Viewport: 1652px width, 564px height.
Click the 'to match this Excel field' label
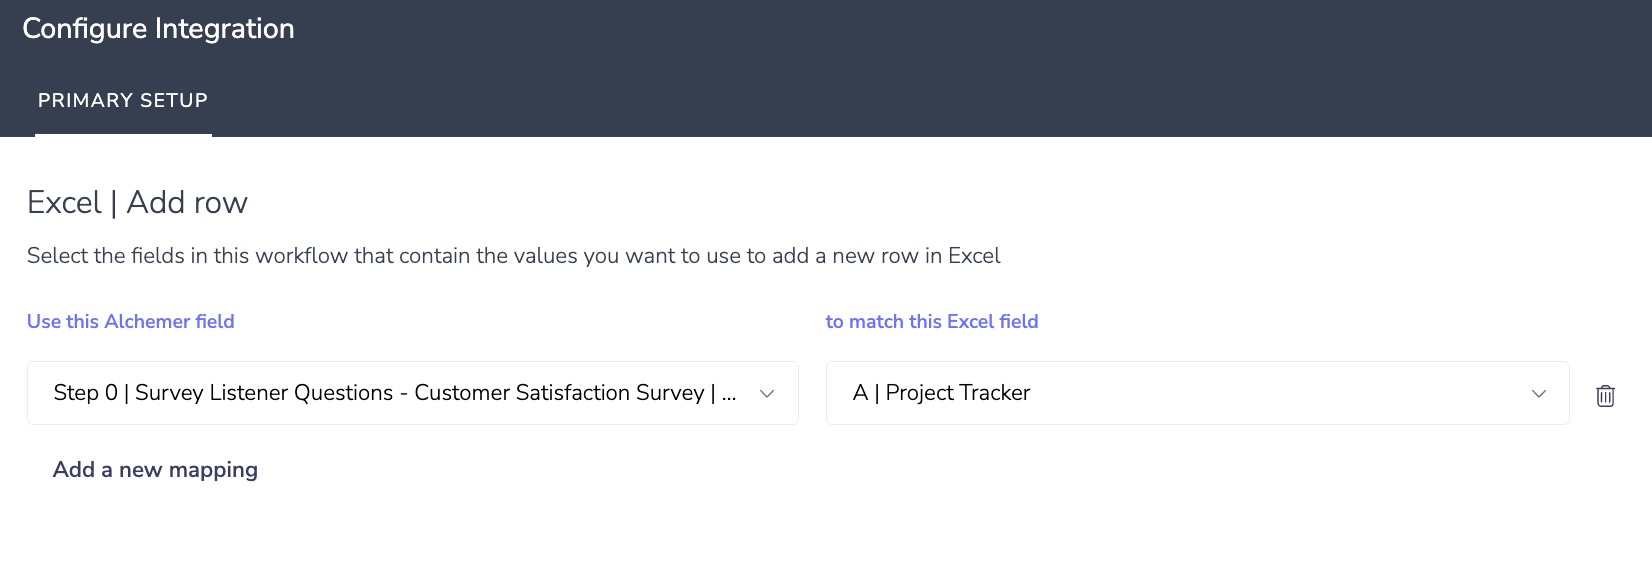(932, 321)
